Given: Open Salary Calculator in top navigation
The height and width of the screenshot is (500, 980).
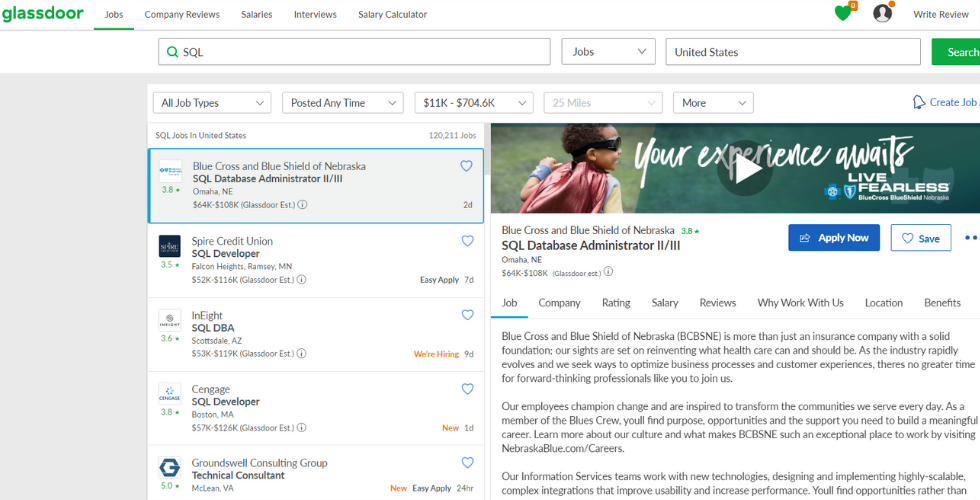Looking at the screenshot, I should (x=392, y=14).
